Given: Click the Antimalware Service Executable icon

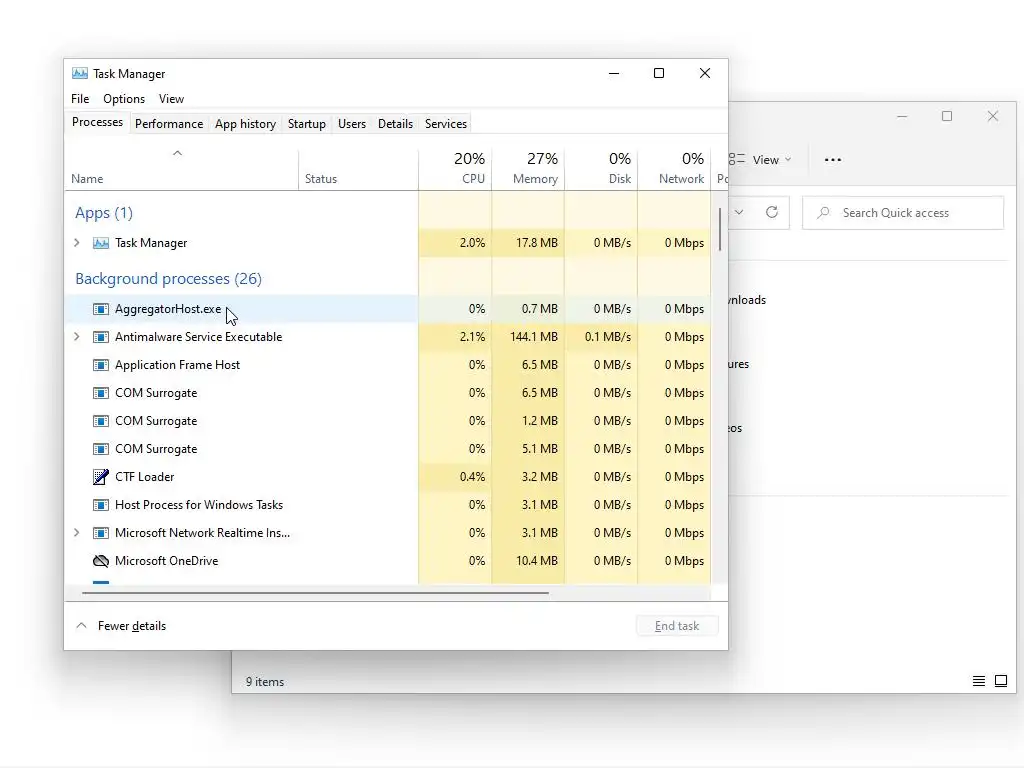Looking at the screenshot, I should 101,337.
